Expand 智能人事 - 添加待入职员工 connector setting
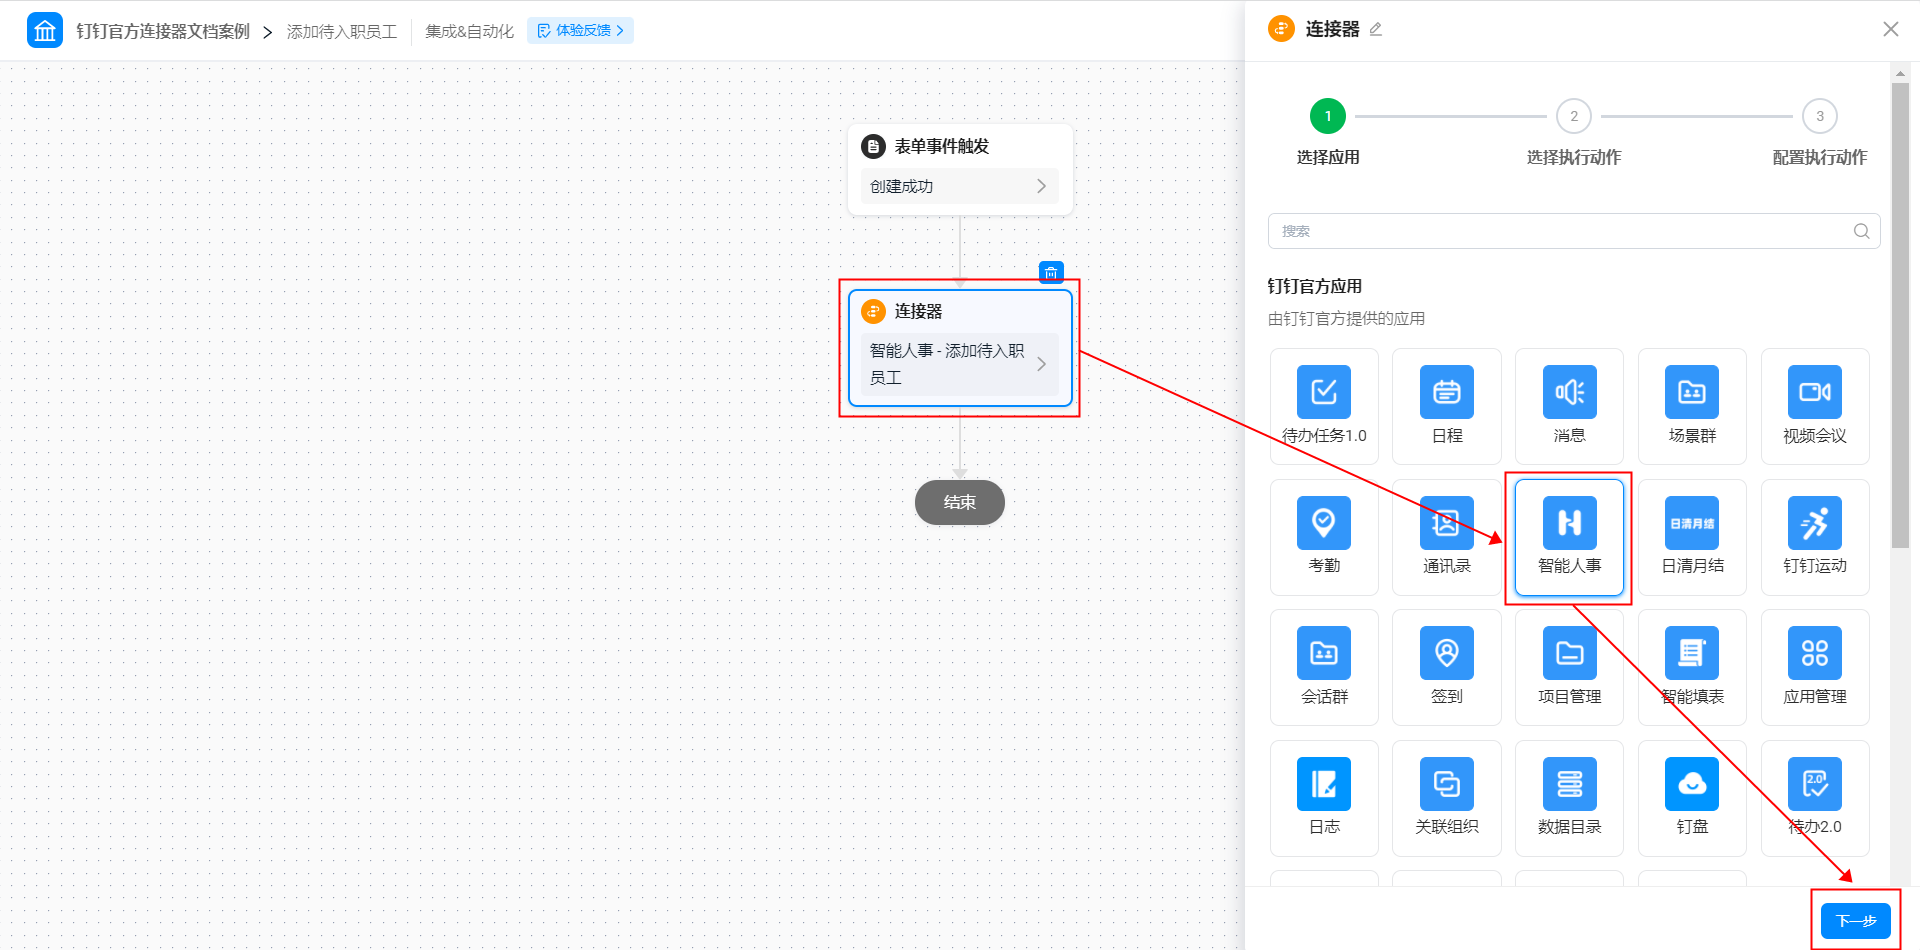 (x=959, y=364)
